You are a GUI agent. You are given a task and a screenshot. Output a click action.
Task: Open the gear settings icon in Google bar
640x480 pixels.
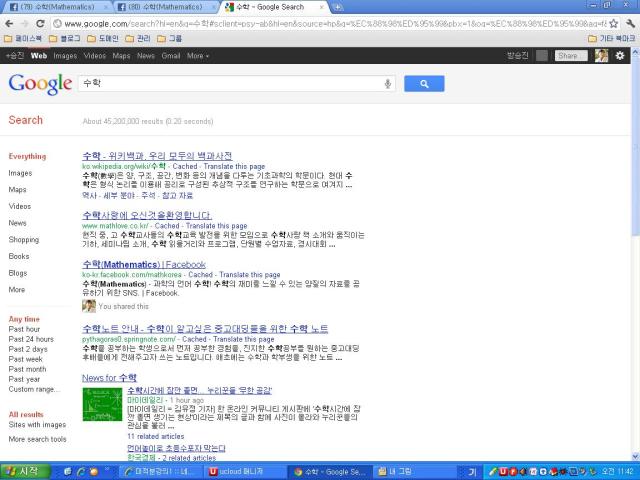pyautogui.click(x=620, y=56)
